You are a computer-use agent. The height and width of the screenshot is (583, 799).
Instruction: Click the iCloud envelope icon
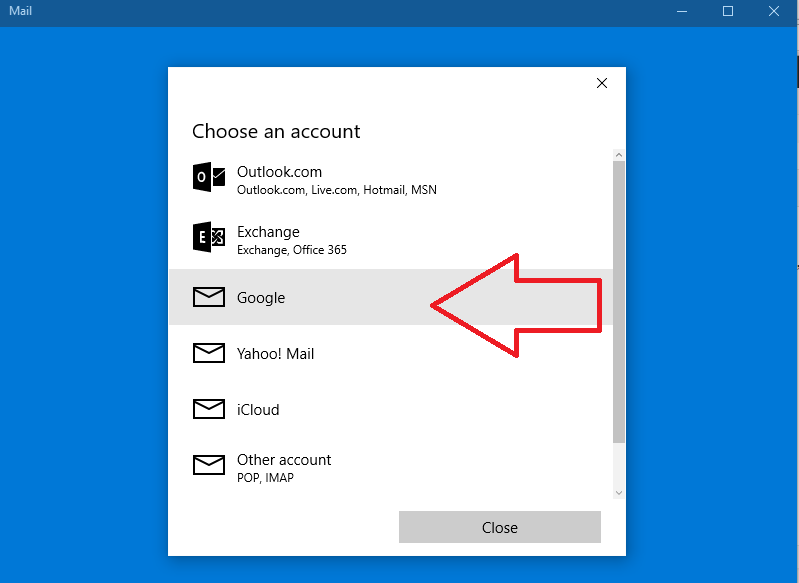pos(209,409)
